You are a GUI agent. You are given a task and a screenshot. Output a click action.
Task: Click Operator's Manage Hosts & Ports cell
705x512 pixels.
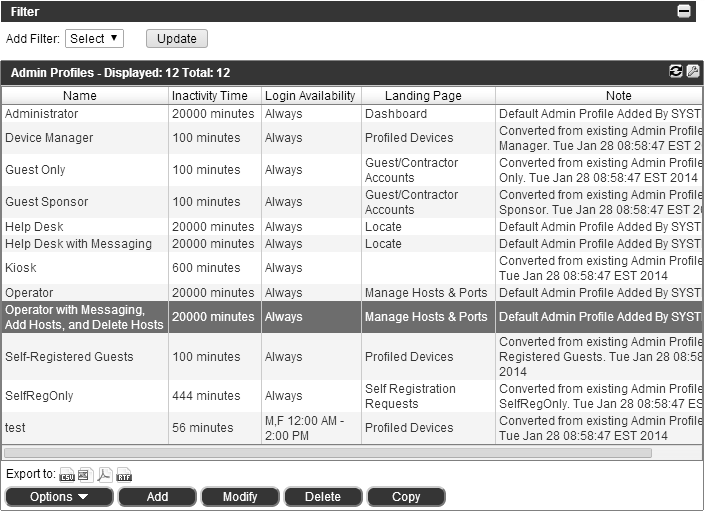pos(426,293)
